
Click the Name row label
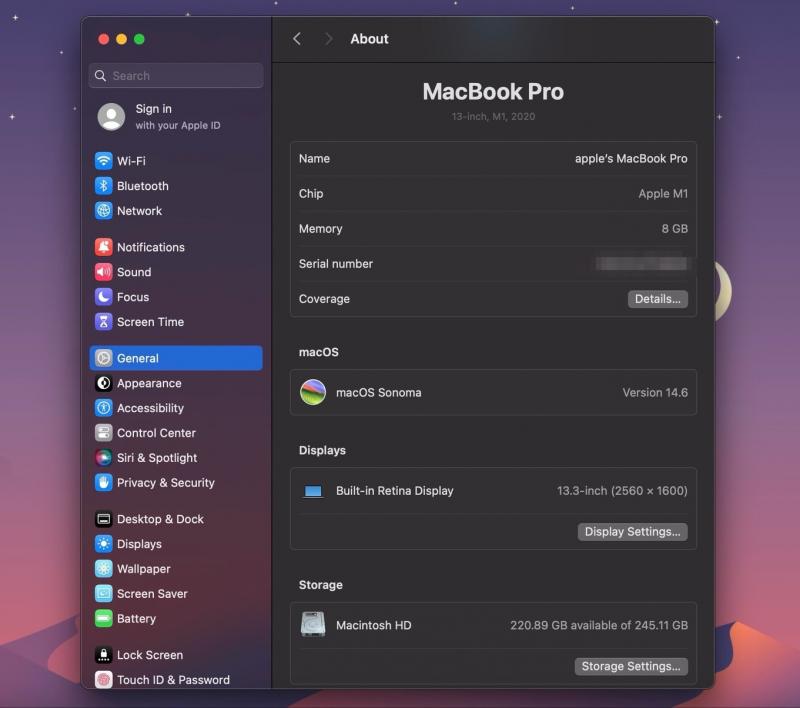pos(314,159)
